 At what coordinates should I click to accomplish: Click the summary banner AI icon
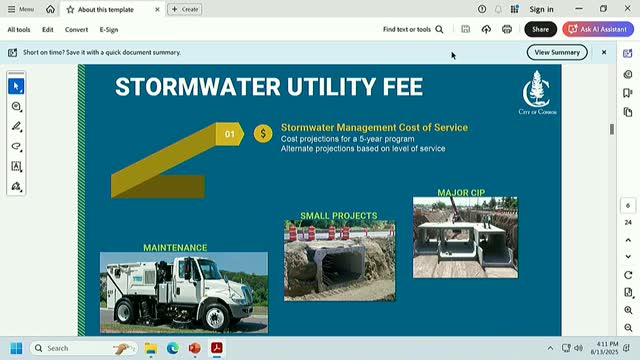13,52
